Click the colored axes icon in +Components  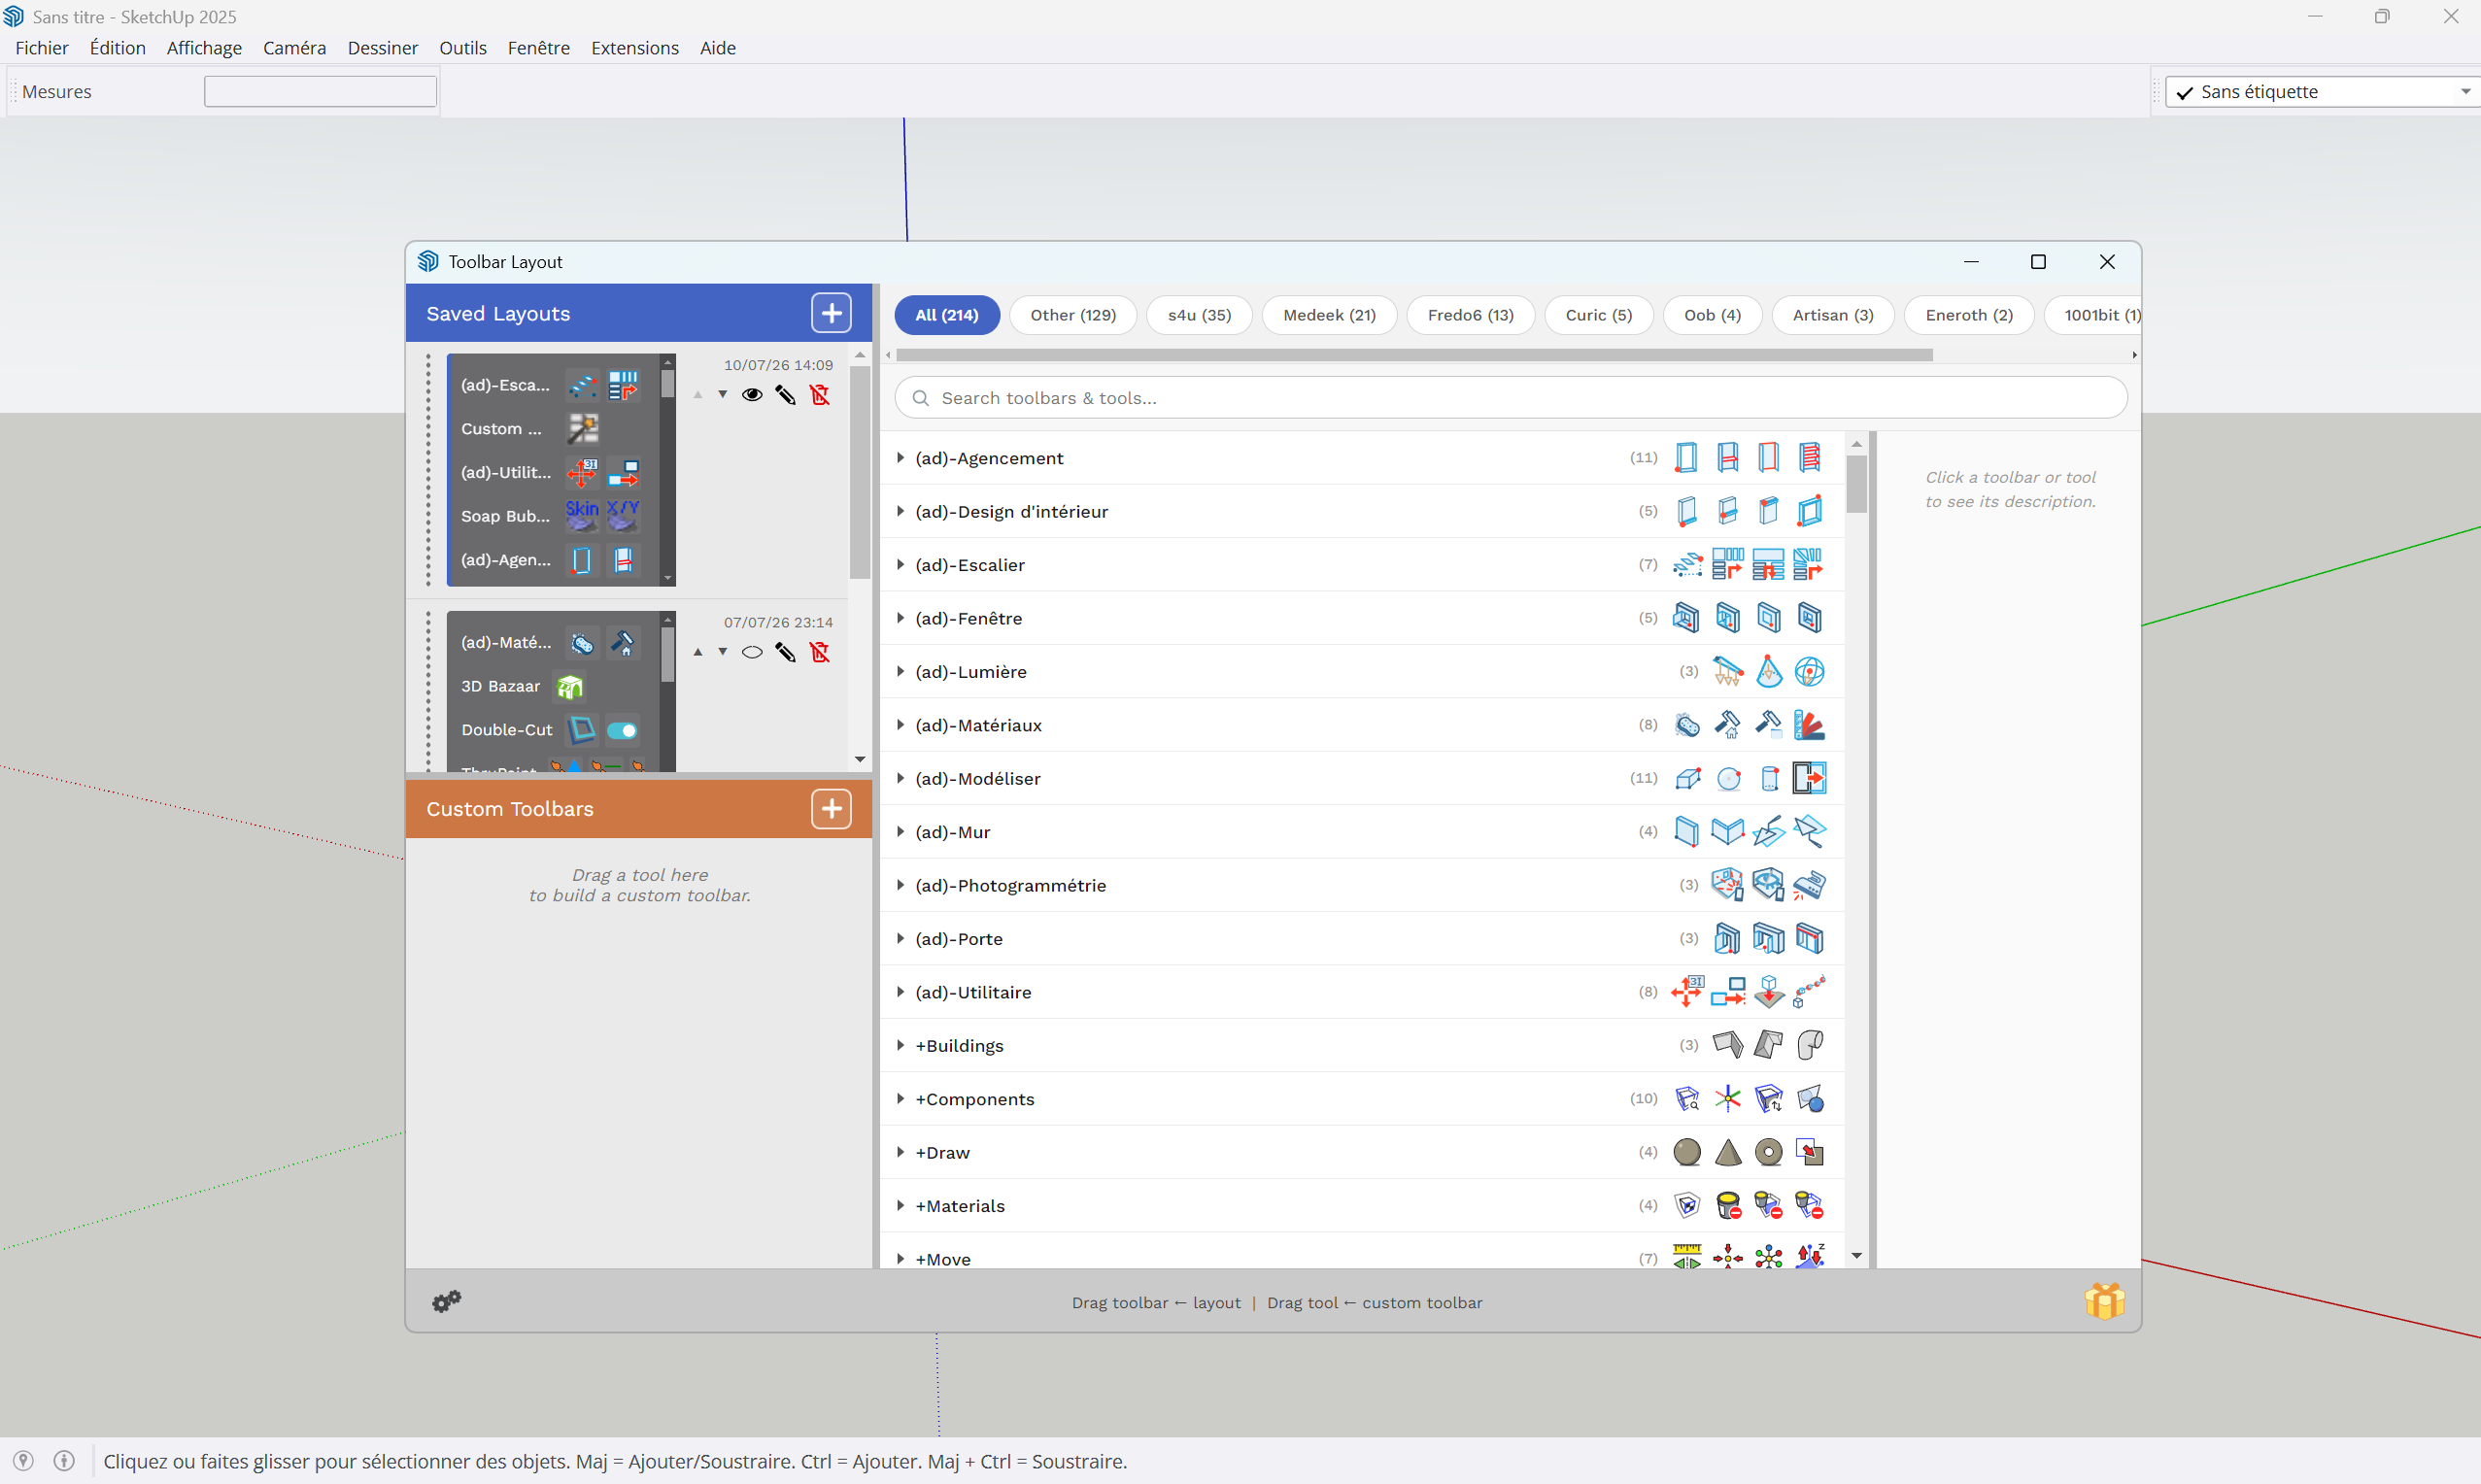click(1727, 1099)
